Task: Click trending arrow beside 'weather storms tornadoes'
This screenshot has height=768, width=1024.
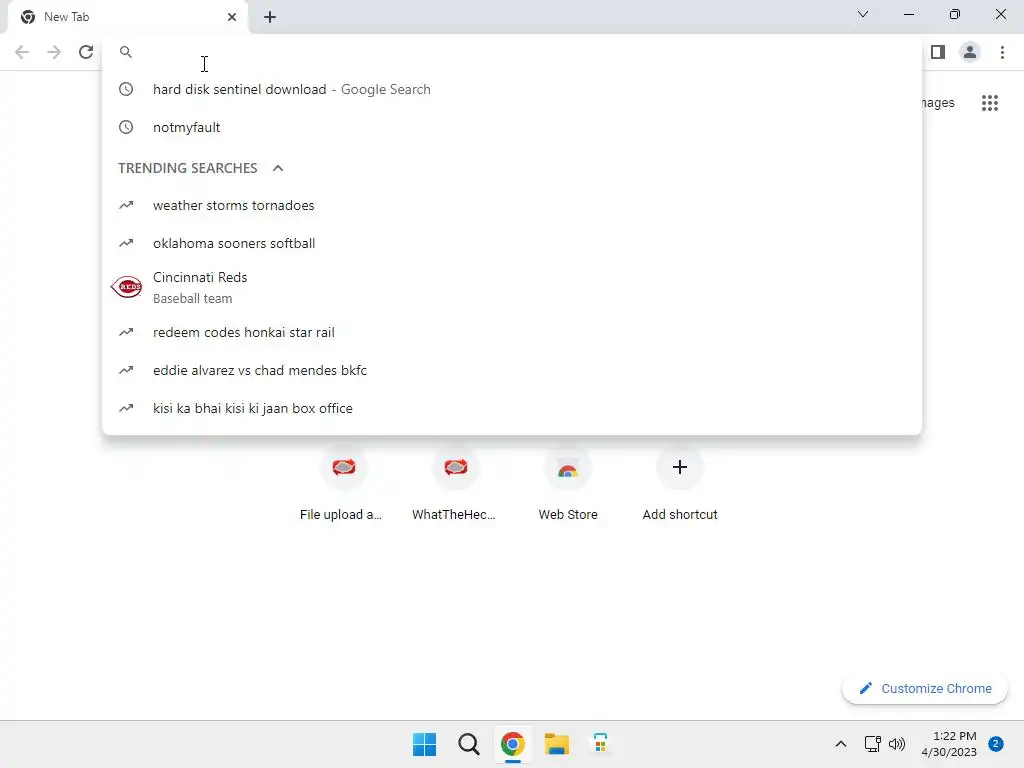Action: [126, 205]
